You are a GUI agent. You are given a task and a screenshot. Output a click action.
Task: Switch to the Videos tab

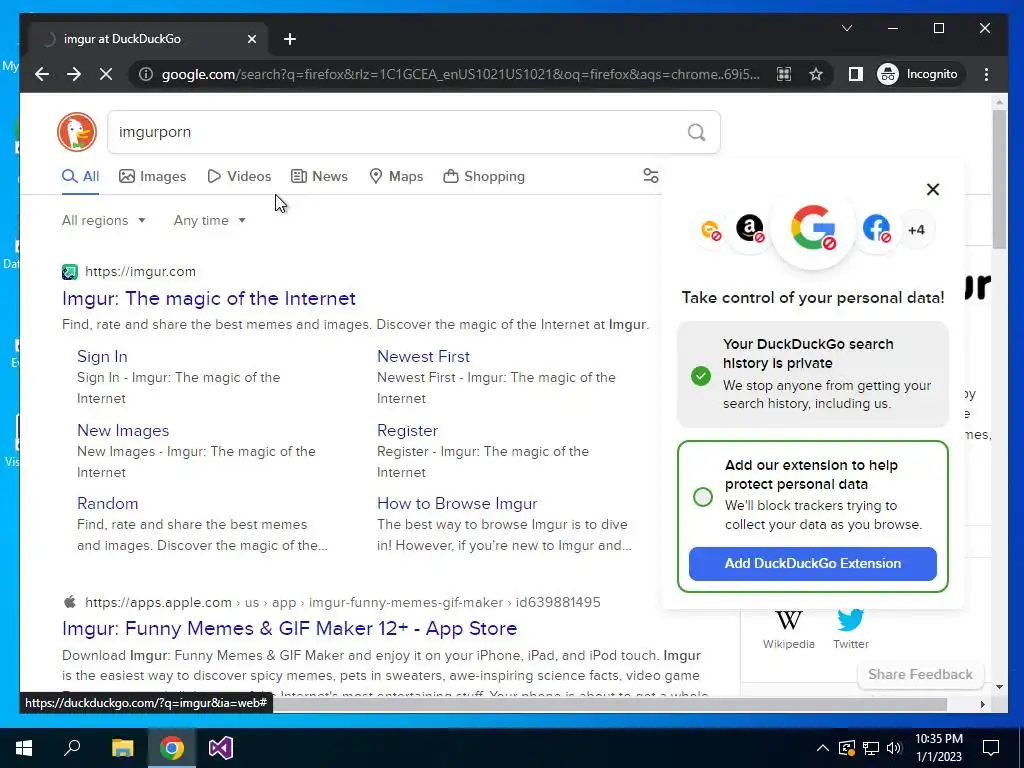[239, 176]
